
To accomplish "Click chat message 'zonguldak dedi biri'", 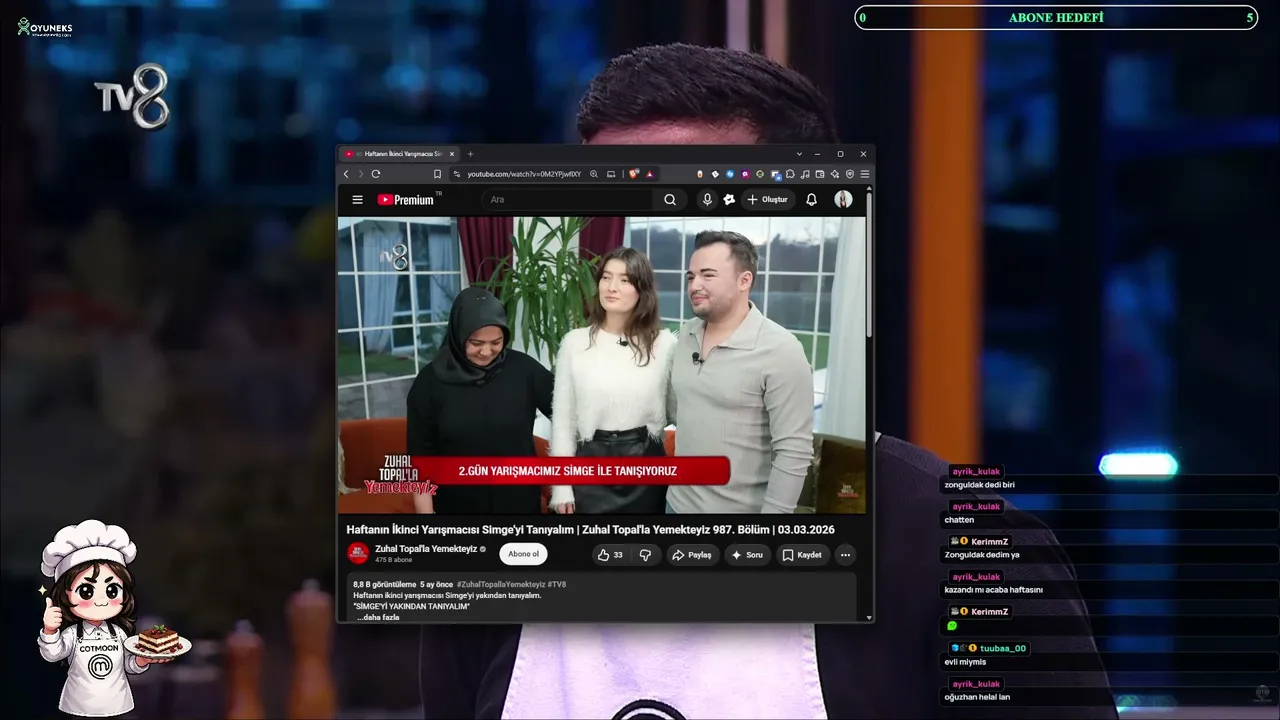I will [x=980, y=485].
